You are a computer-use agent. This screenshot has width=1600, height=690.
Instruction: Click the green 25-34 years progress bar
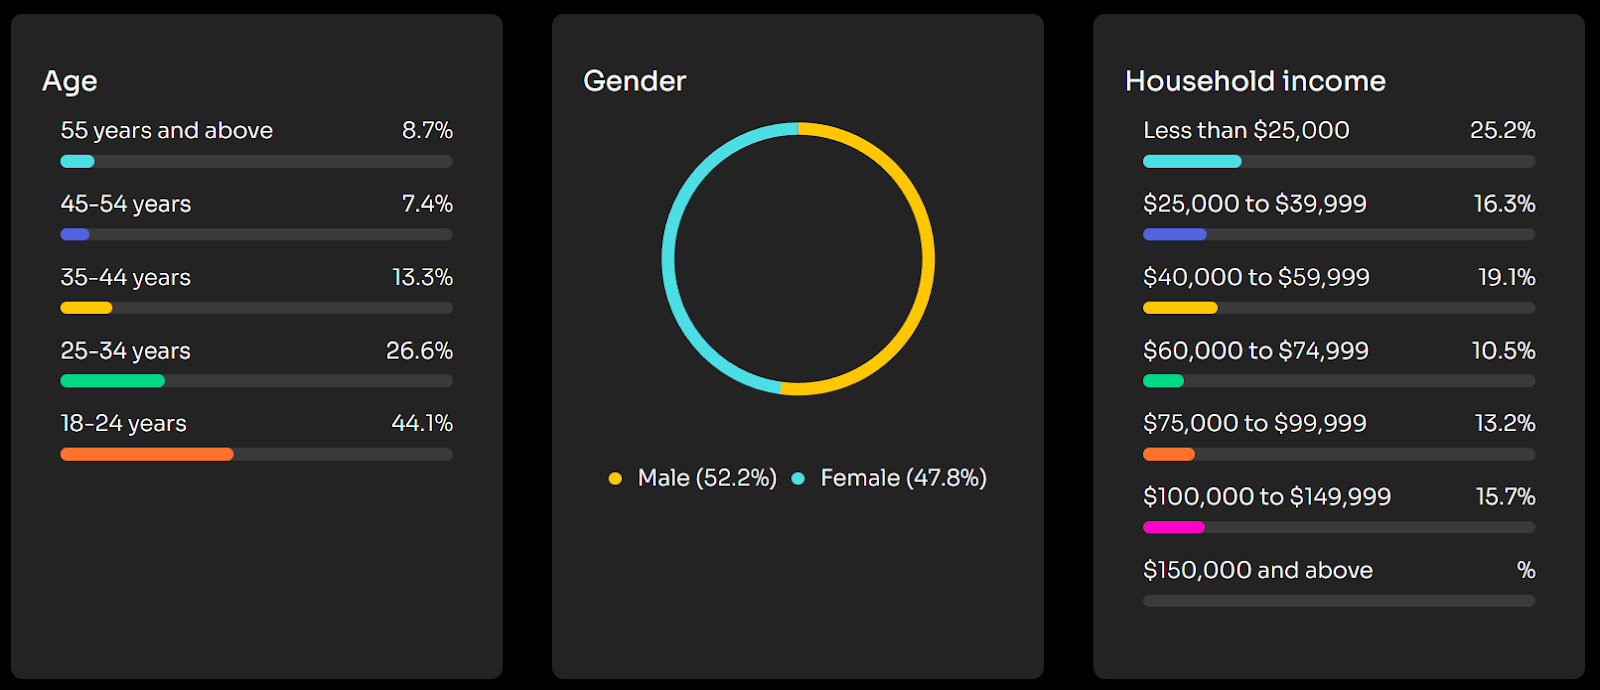pyautogui.click(x=112, y=381)
